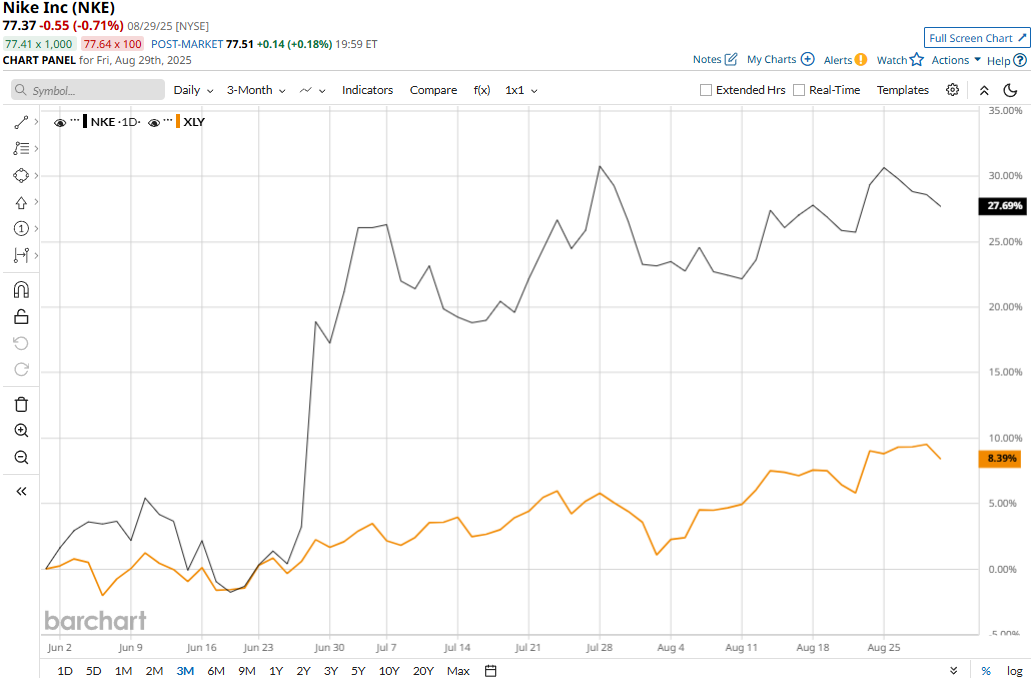This screenshot has height=678, width=1032.
Task: Hide the XLY series with eye icon
Action: 154,122
